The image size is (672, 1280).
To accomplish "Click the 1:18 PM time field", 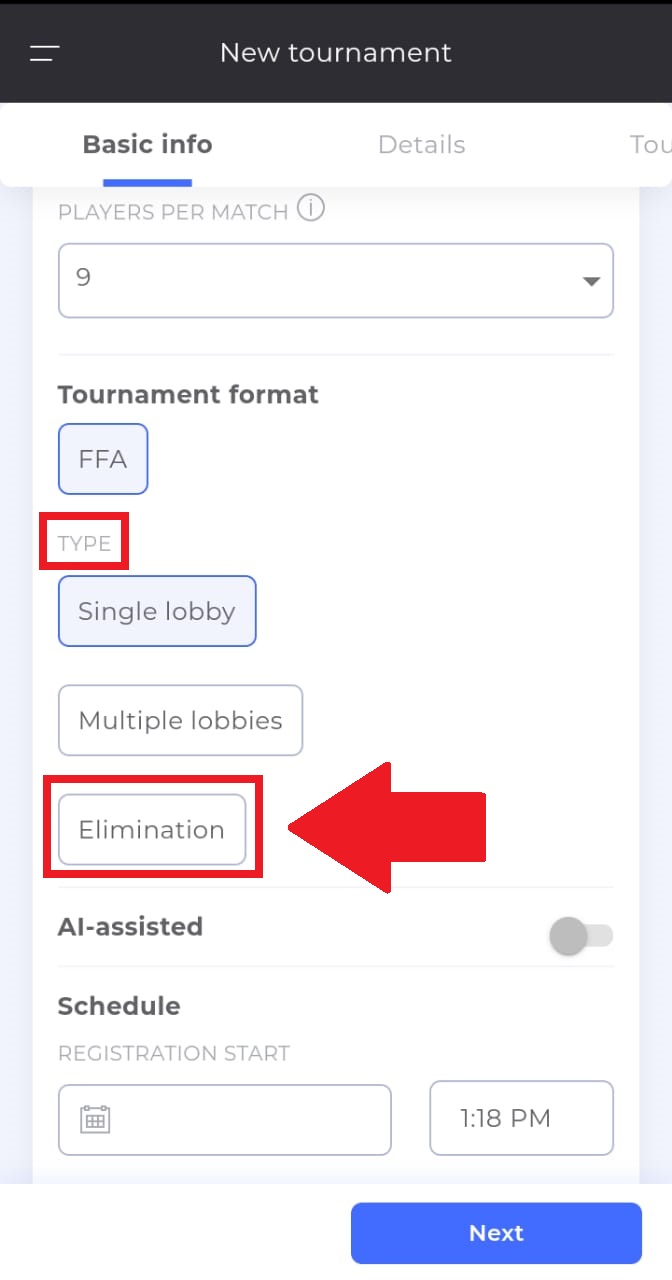I will pos(521,1118).
